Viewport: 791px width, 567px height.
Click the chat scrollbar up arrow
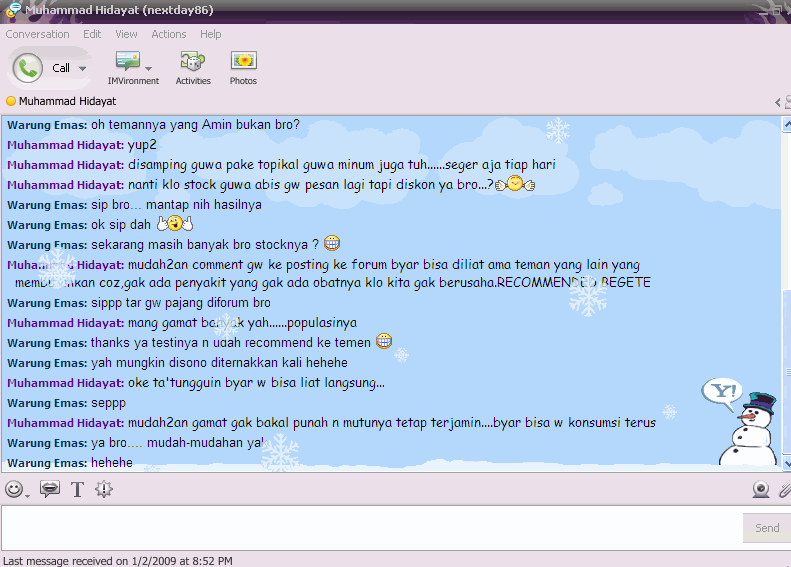pyautogui.click(x=786, y=124)
